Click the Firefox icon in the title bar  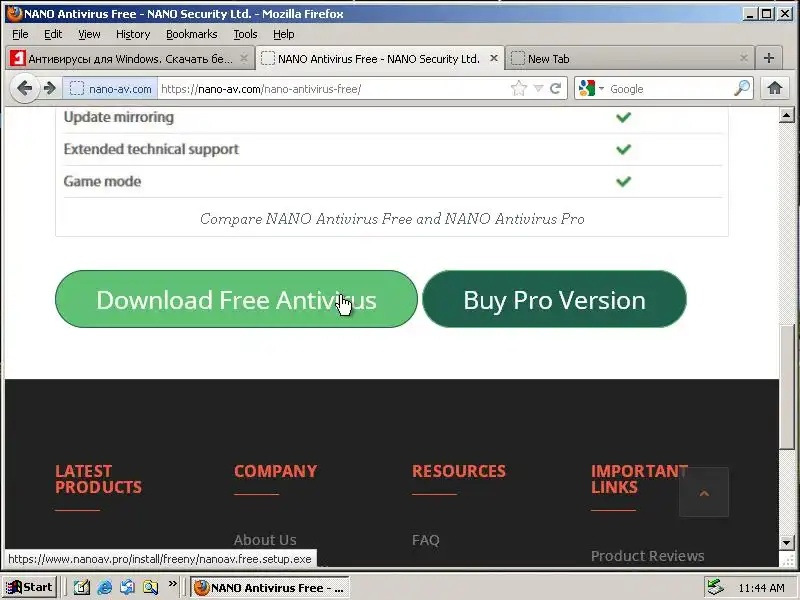click(x=15, y=13)
